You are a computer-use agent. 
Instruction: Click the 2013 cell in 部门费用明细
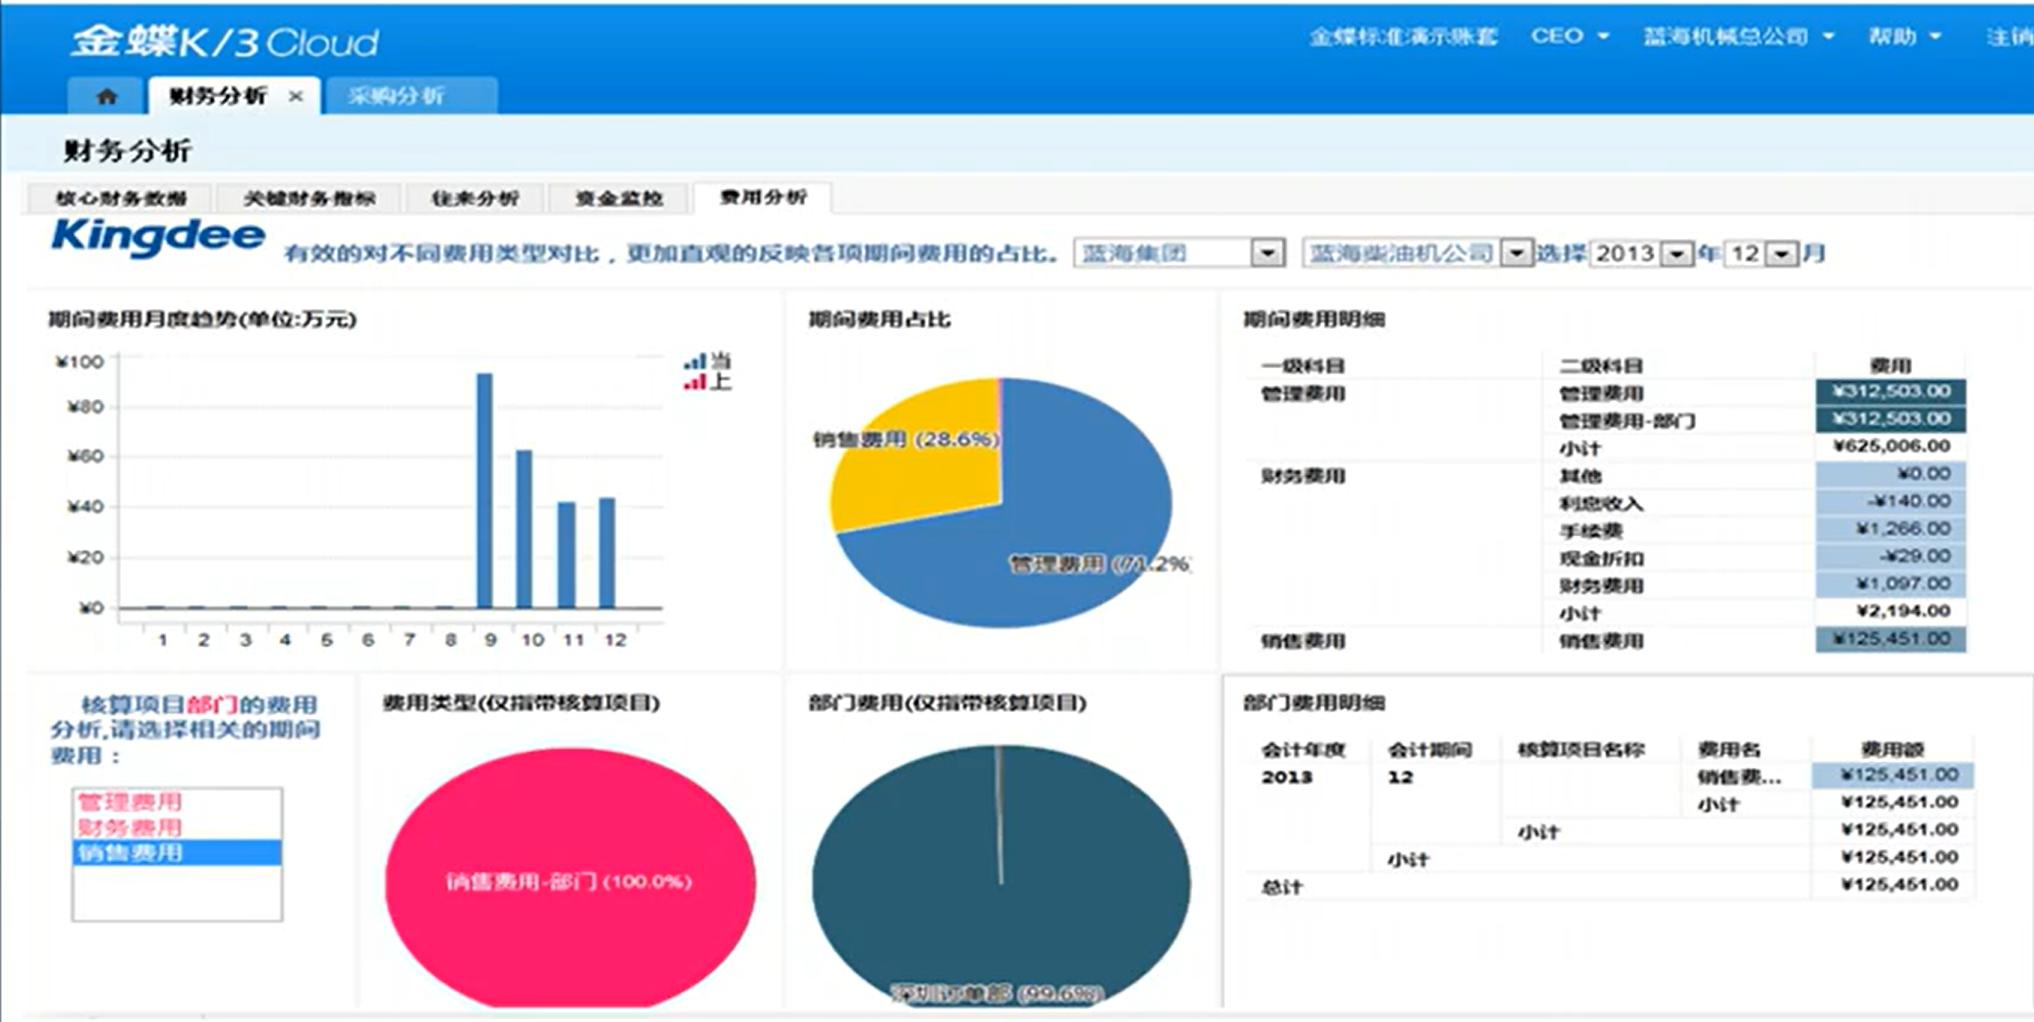coord(1286,777)
